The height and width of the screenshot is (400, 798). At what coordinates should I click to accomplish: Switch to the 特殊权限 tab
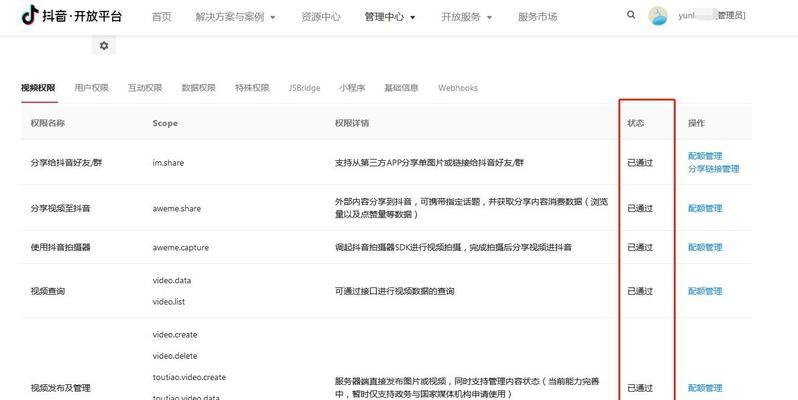252,88
